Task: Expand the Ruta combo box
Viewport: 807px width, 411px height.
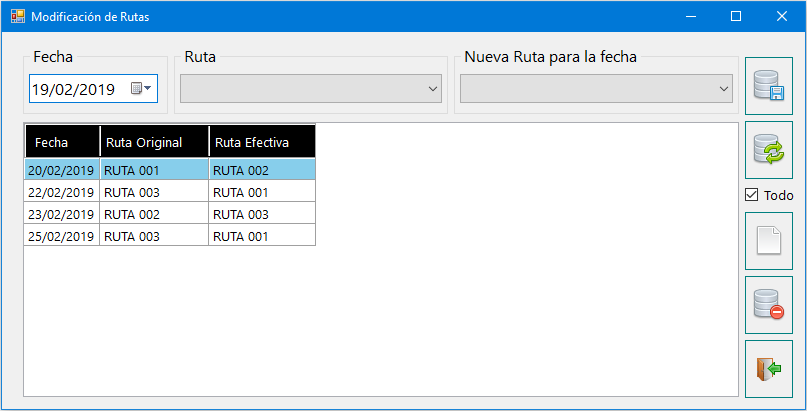Action: [x=432, y=88]
